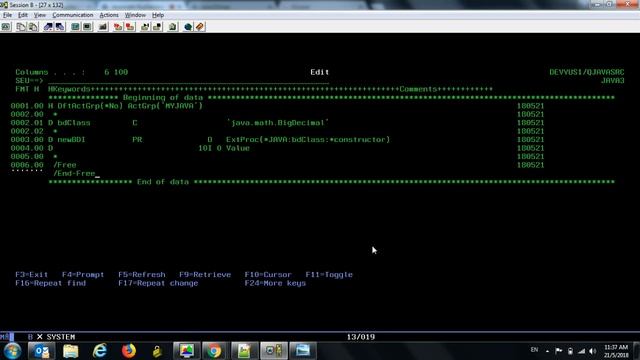The height and width of the screenshot is (360, 640).
Task: Click the SYSTEM status bar indicator
Action: click(x=61, y=337)
